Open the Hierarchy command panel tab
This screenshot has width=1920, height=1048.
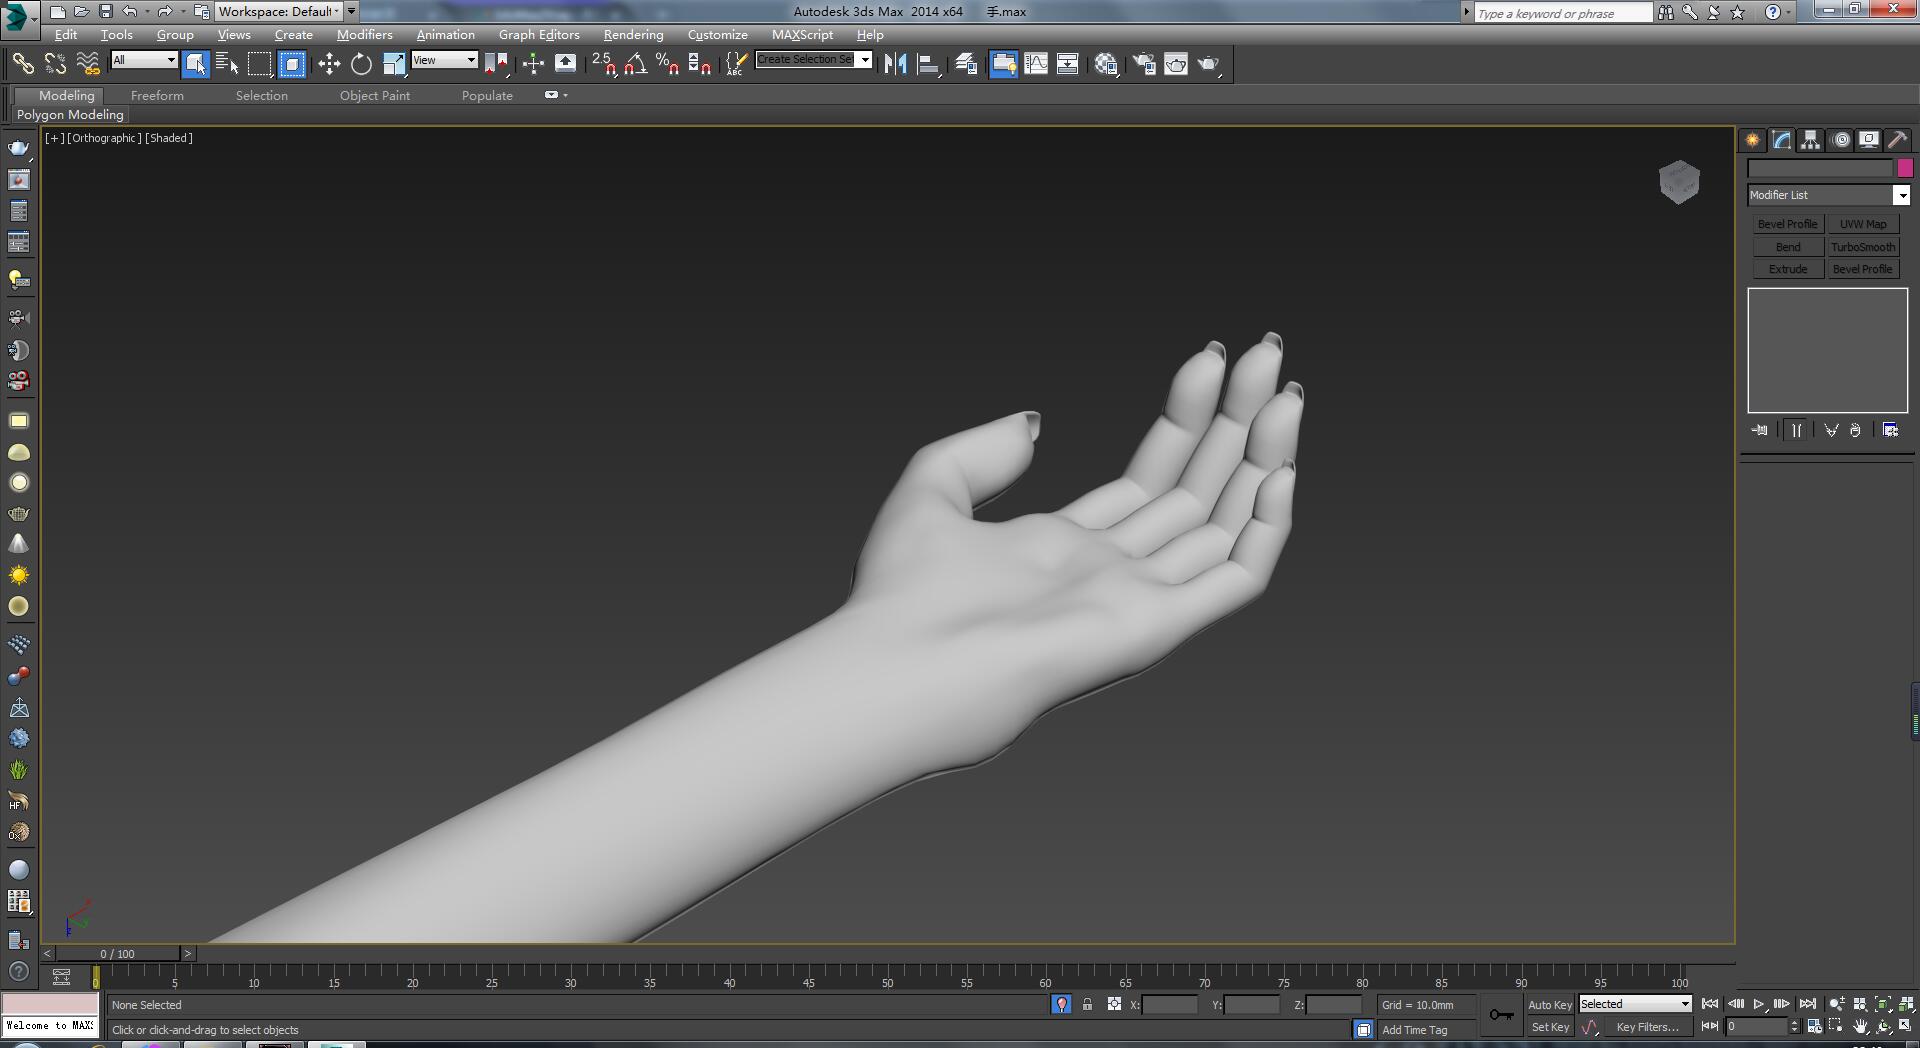(x=1811, y=140)
